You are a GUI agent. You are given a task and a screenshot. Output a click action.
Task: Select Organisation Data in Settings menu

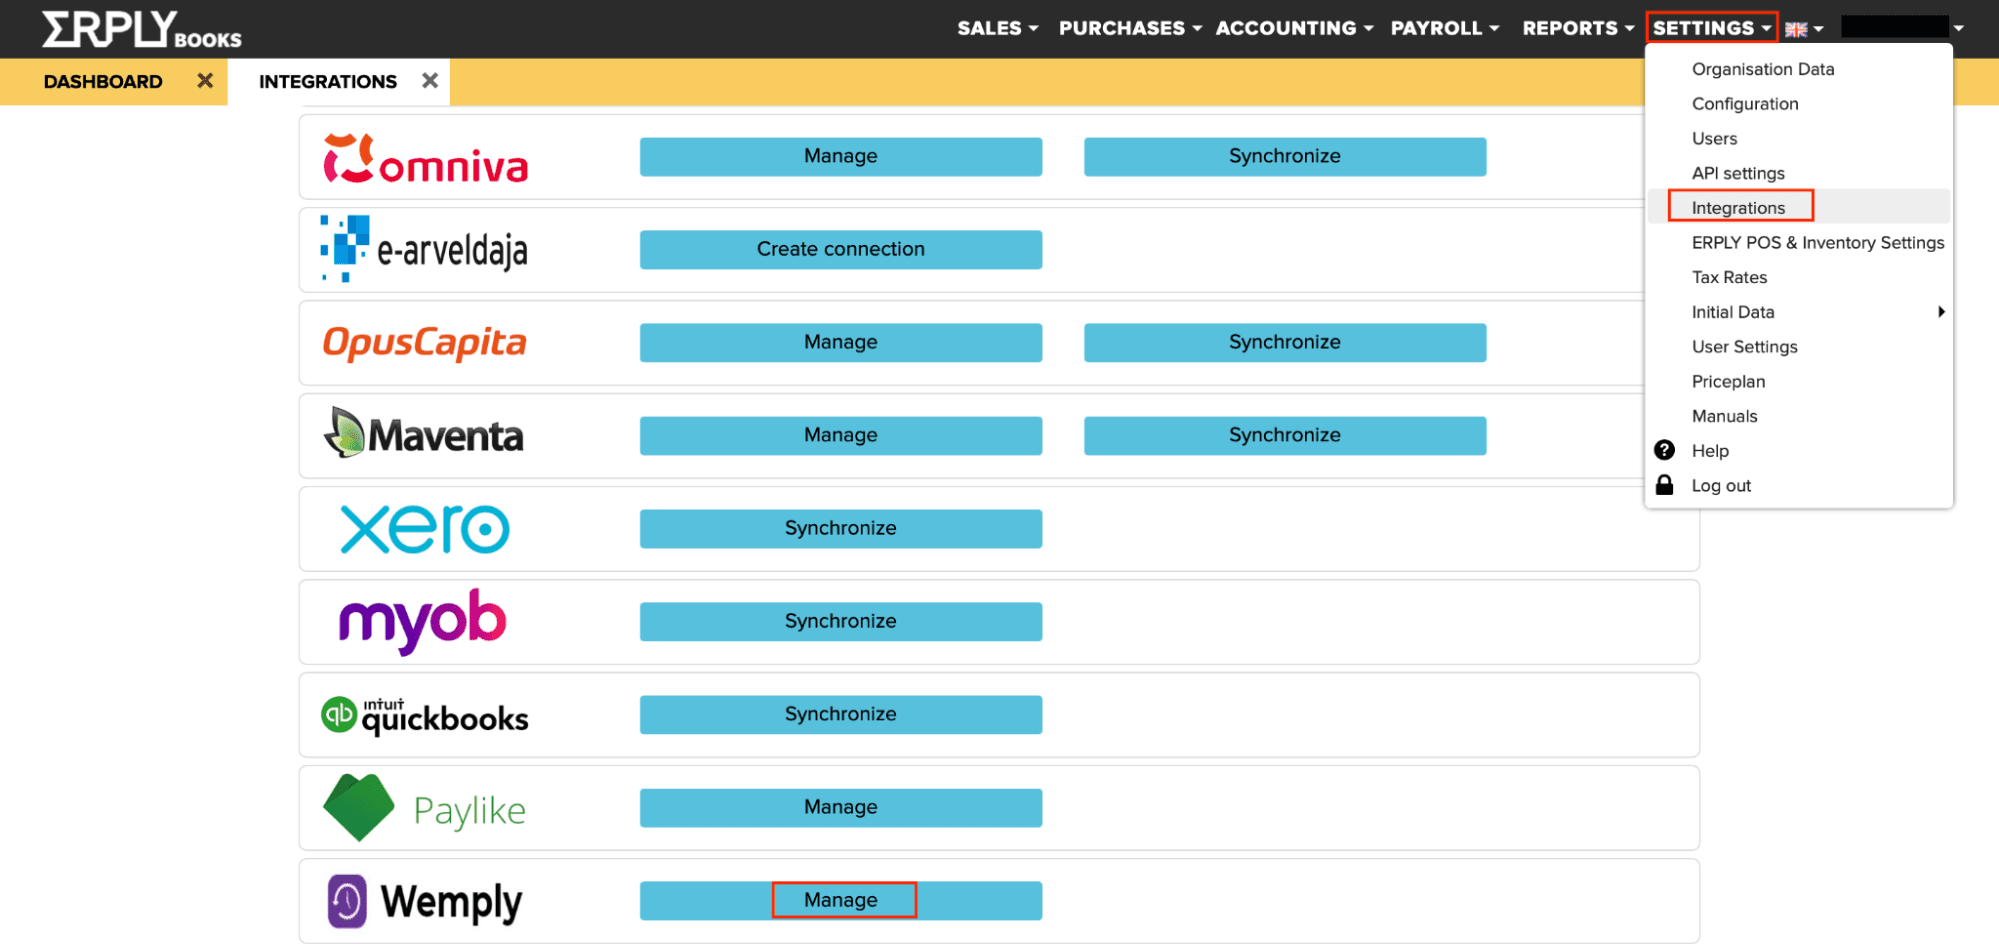(1763, 69)
